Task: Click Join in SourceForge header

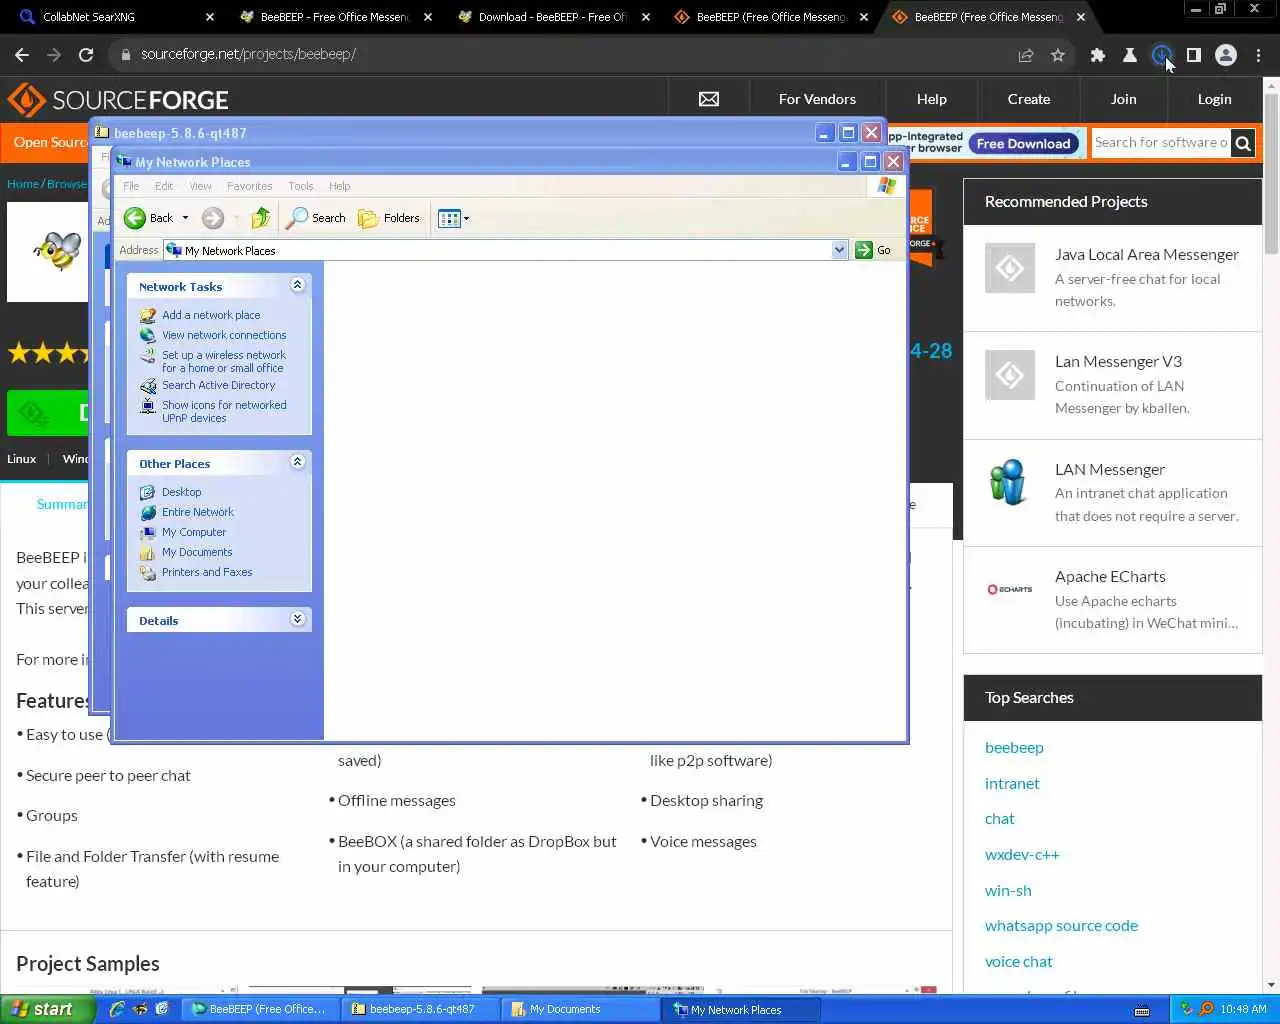Action: tap(1123, 99)
